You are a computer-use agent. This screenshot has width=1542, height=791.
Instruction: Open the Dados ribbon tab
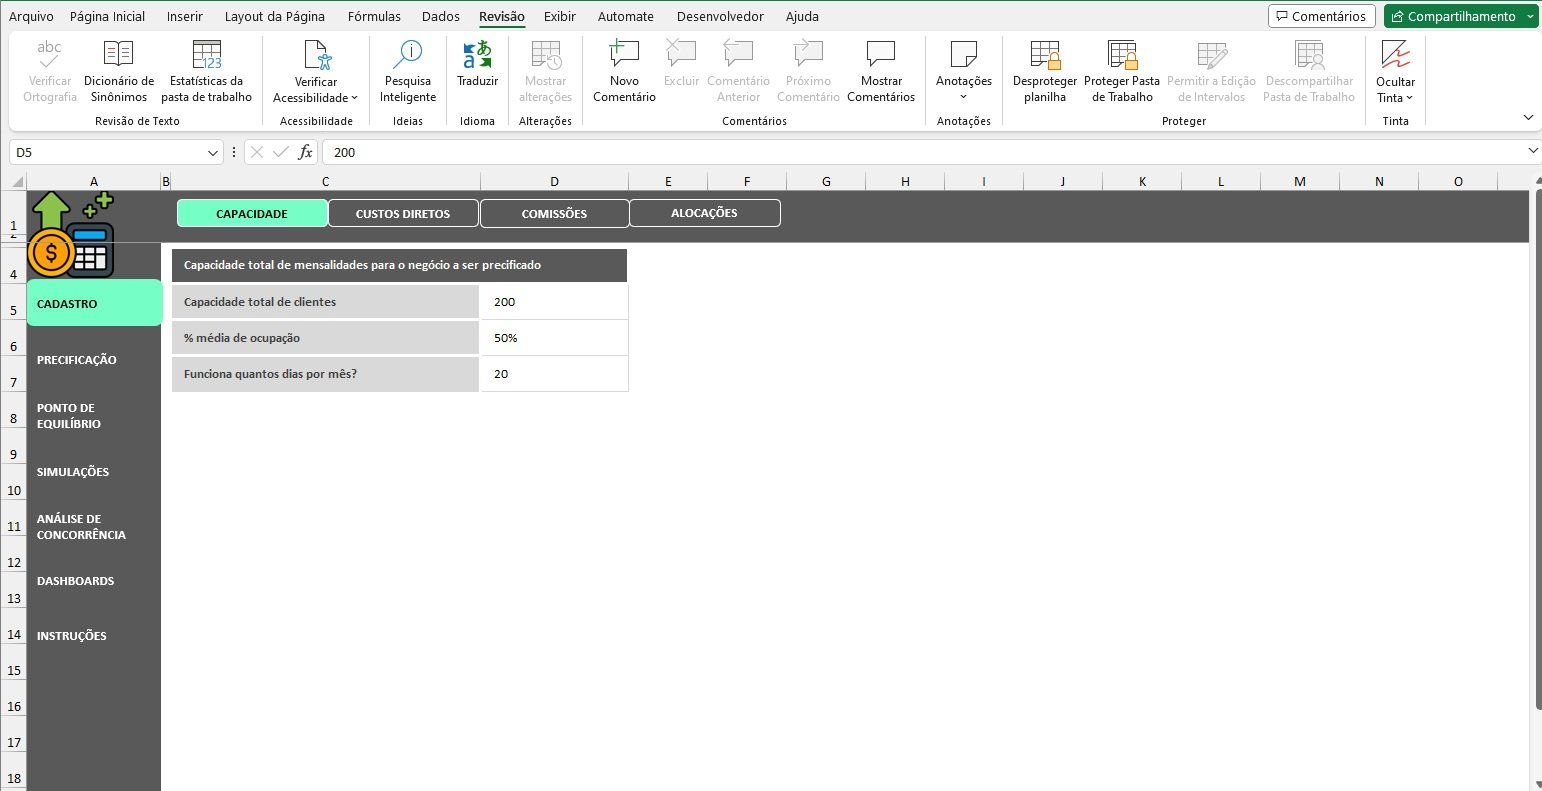(x=441, y=16)
